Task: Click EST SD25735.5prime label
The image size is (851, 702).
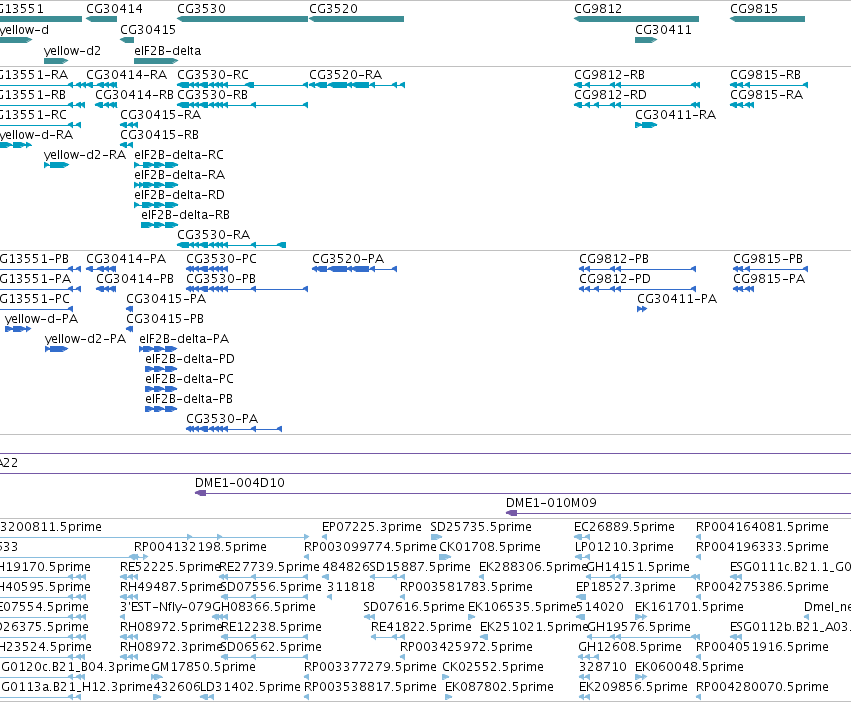Action: tap(481, 527)
